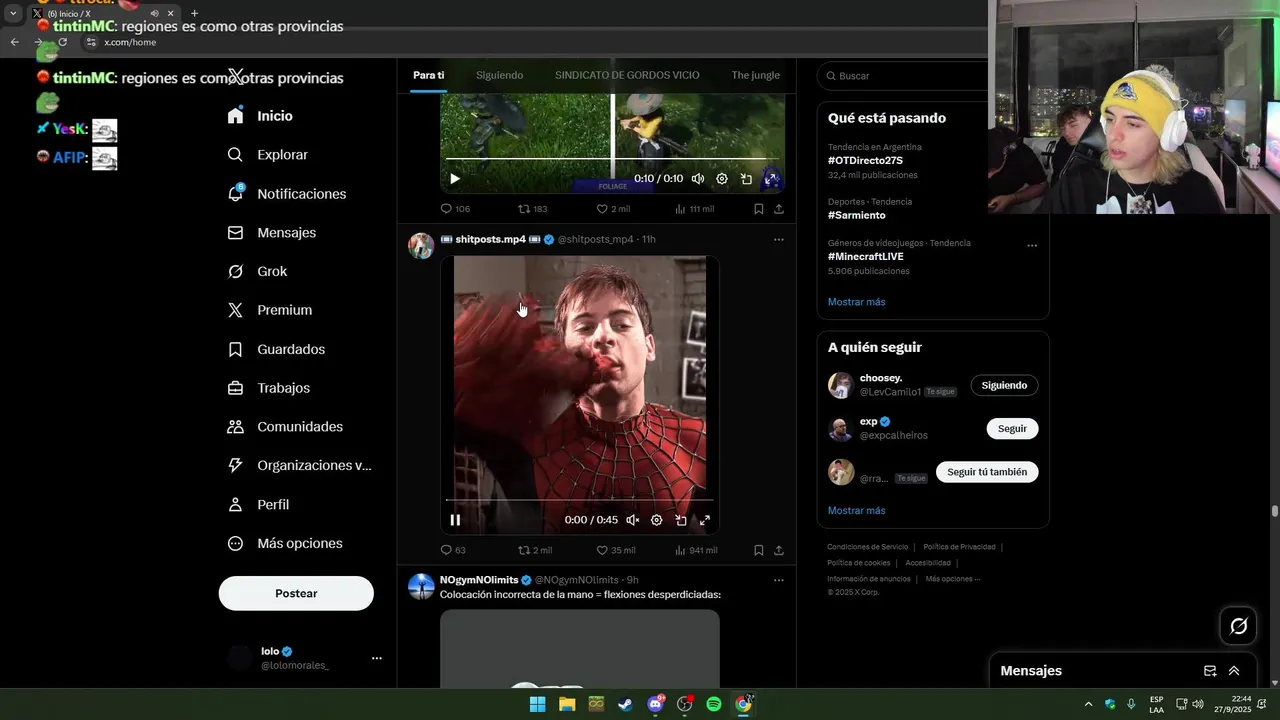Click Mostrar más under trends
The image size is (1280, 720).
tap(856, 302)
